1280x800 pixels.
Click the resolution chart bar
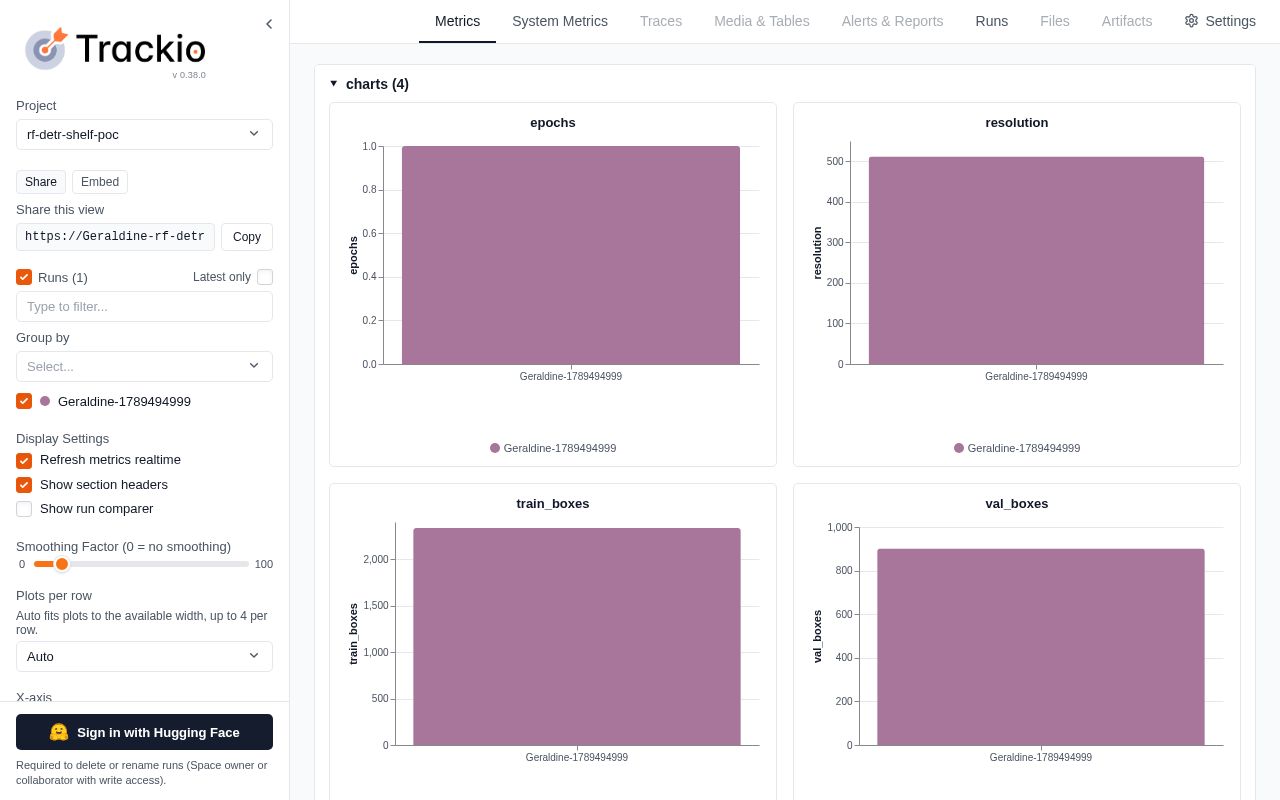click(x=1036, y=260)
